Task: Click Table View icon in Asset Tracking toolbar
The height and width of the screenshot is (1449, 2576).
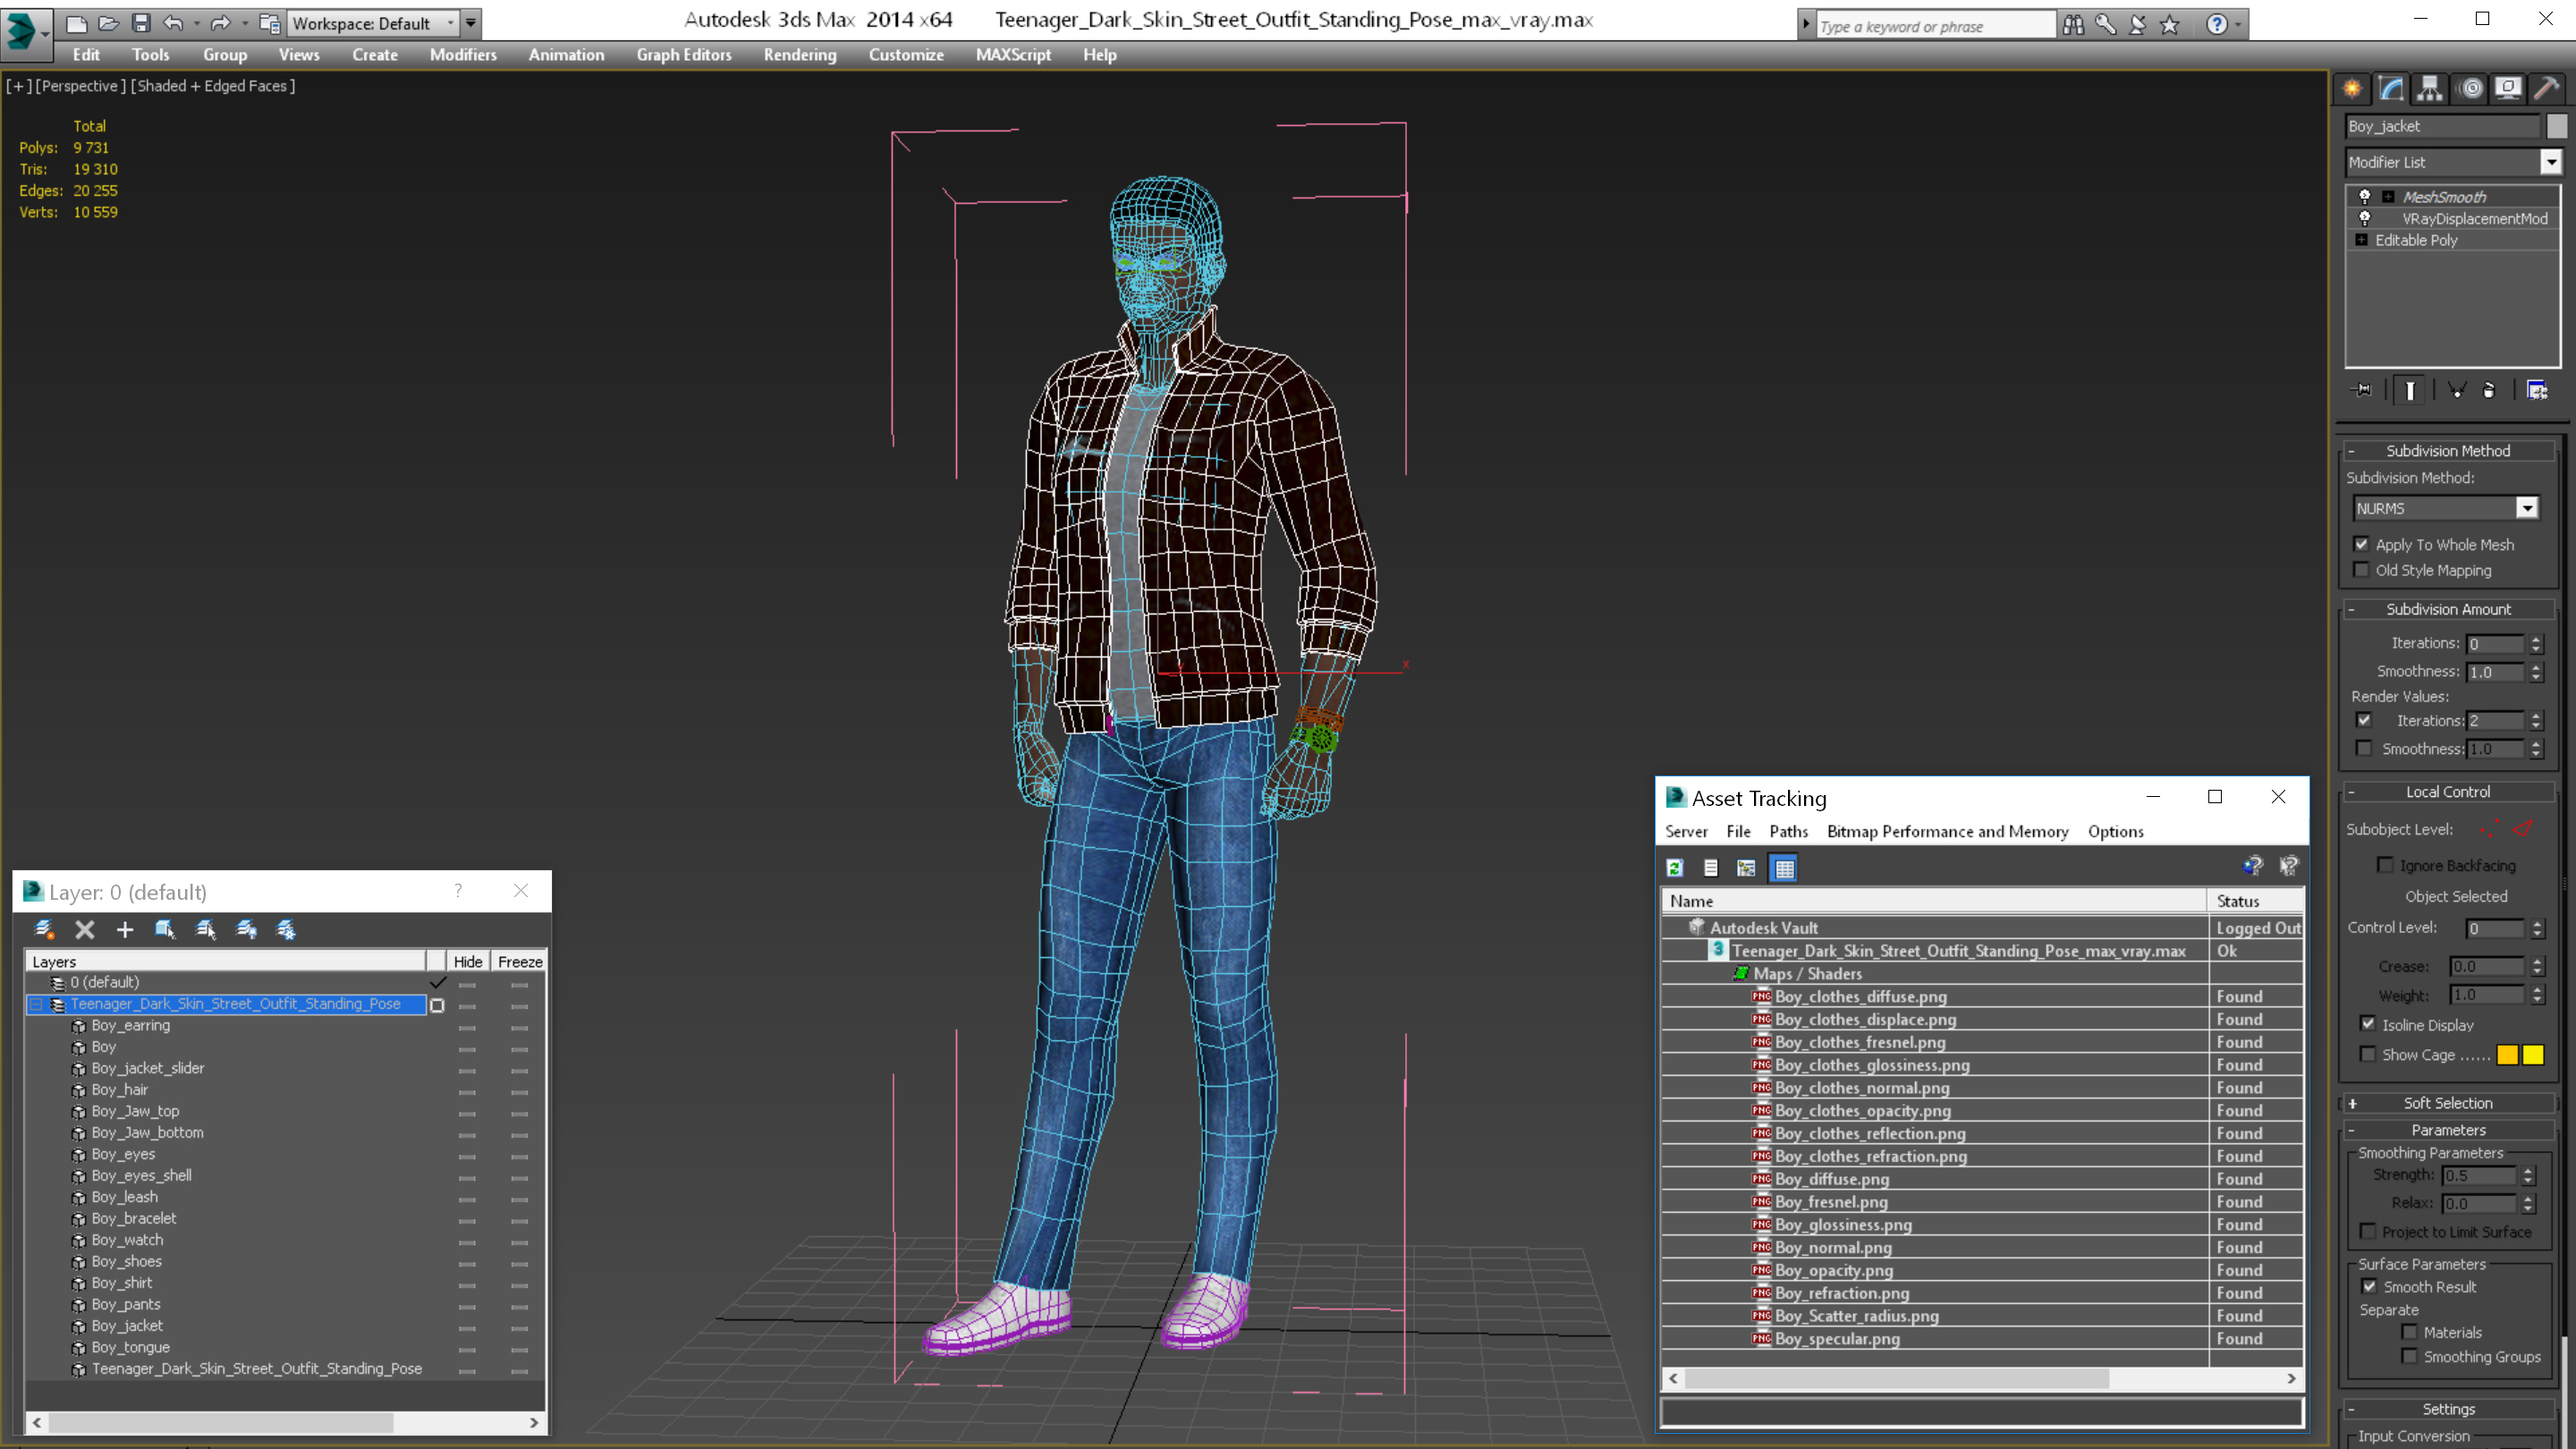Action: [1784, 868]
